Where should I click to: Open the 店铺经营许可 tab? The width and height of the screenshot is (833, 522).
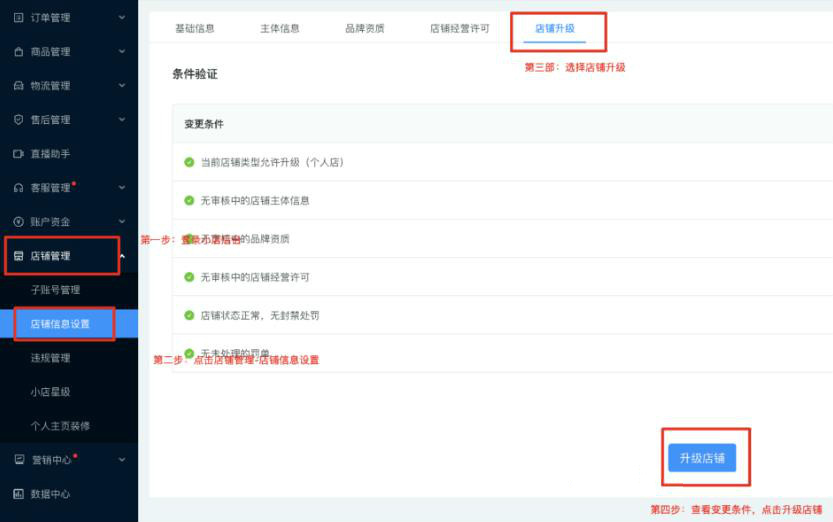click(460, 29)
